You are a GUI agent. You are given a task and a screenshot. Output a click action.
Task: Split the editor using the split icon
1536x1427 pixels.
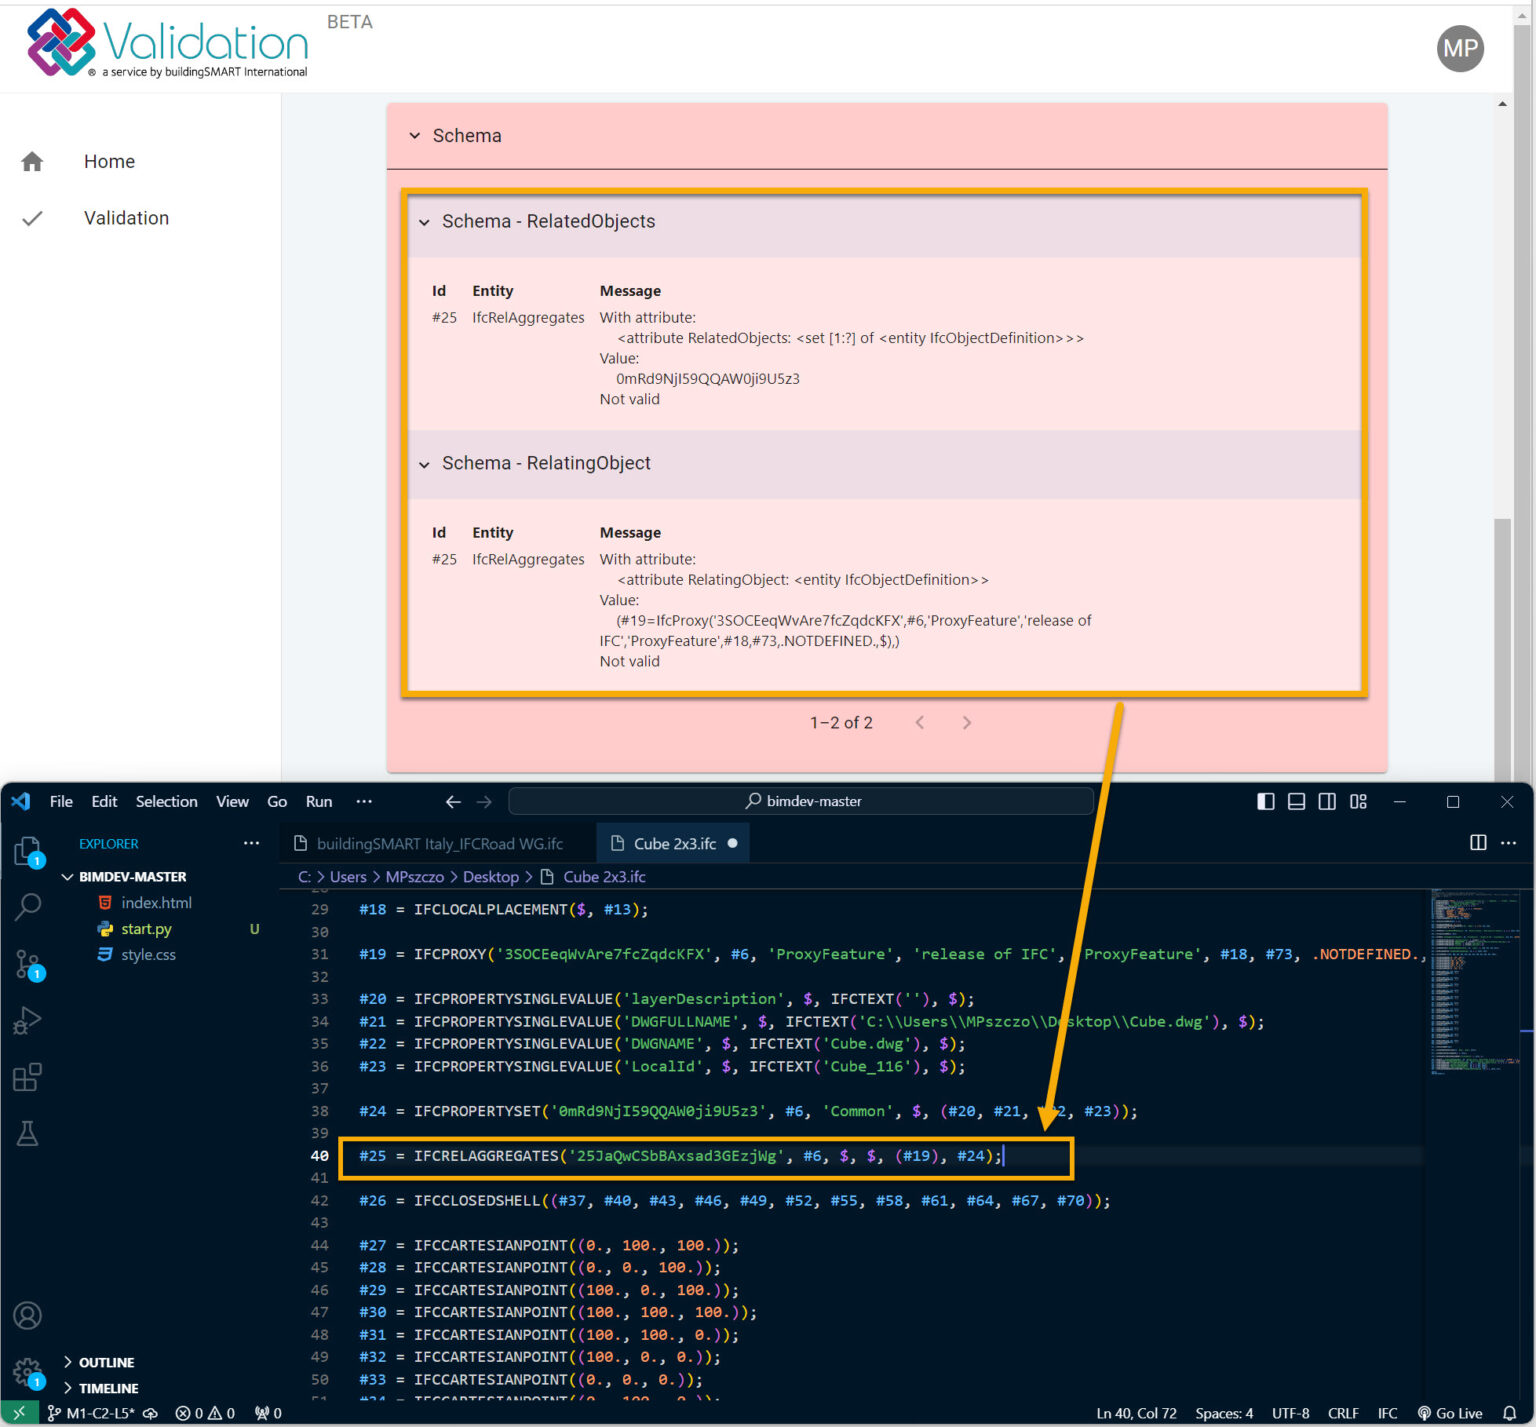1478,843
